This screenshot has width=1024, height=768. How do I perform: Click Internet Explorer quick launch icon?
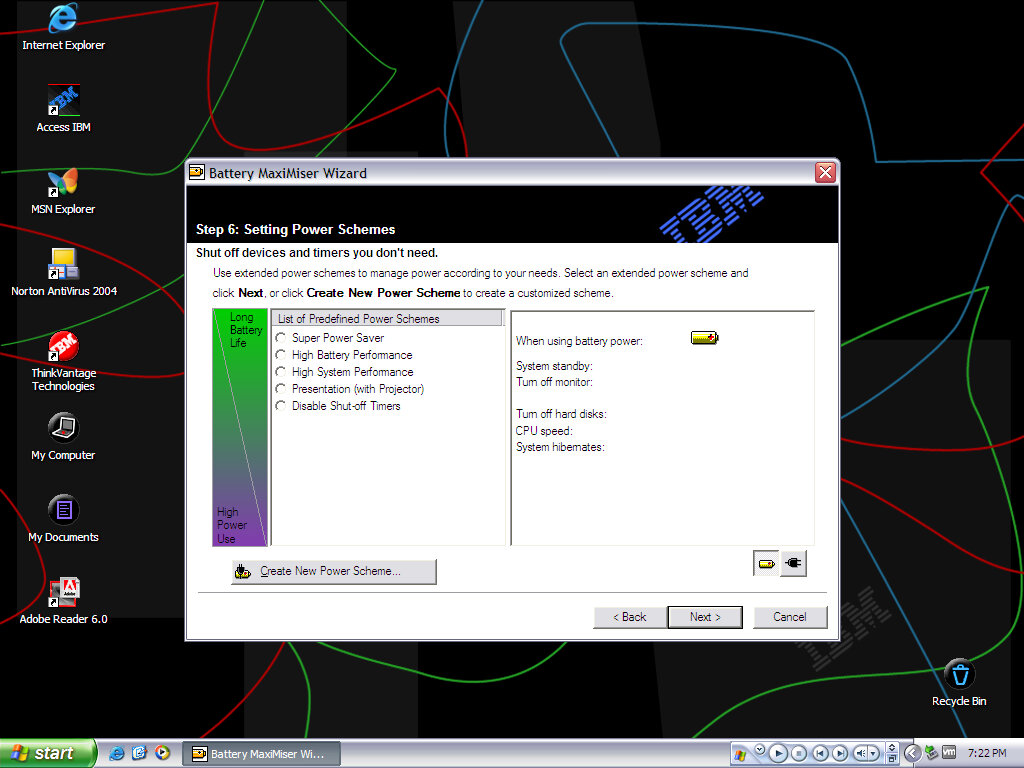117,753
